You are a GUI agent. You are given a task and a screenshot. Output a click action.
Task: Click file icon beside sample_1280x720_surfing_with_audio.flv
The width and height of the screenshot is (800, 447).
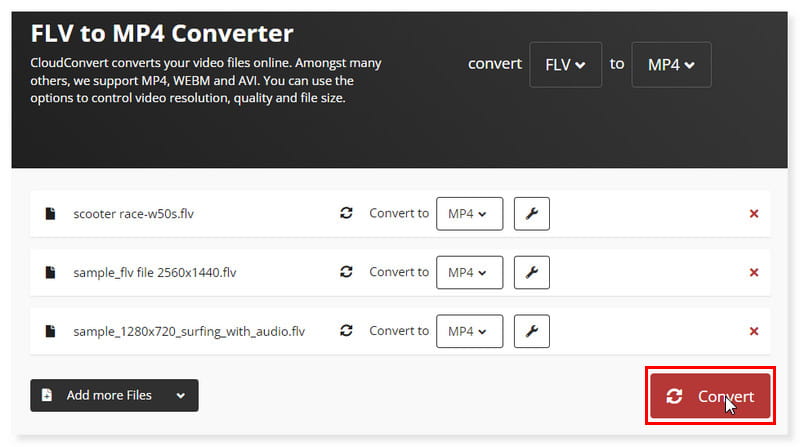coord(50,331)
